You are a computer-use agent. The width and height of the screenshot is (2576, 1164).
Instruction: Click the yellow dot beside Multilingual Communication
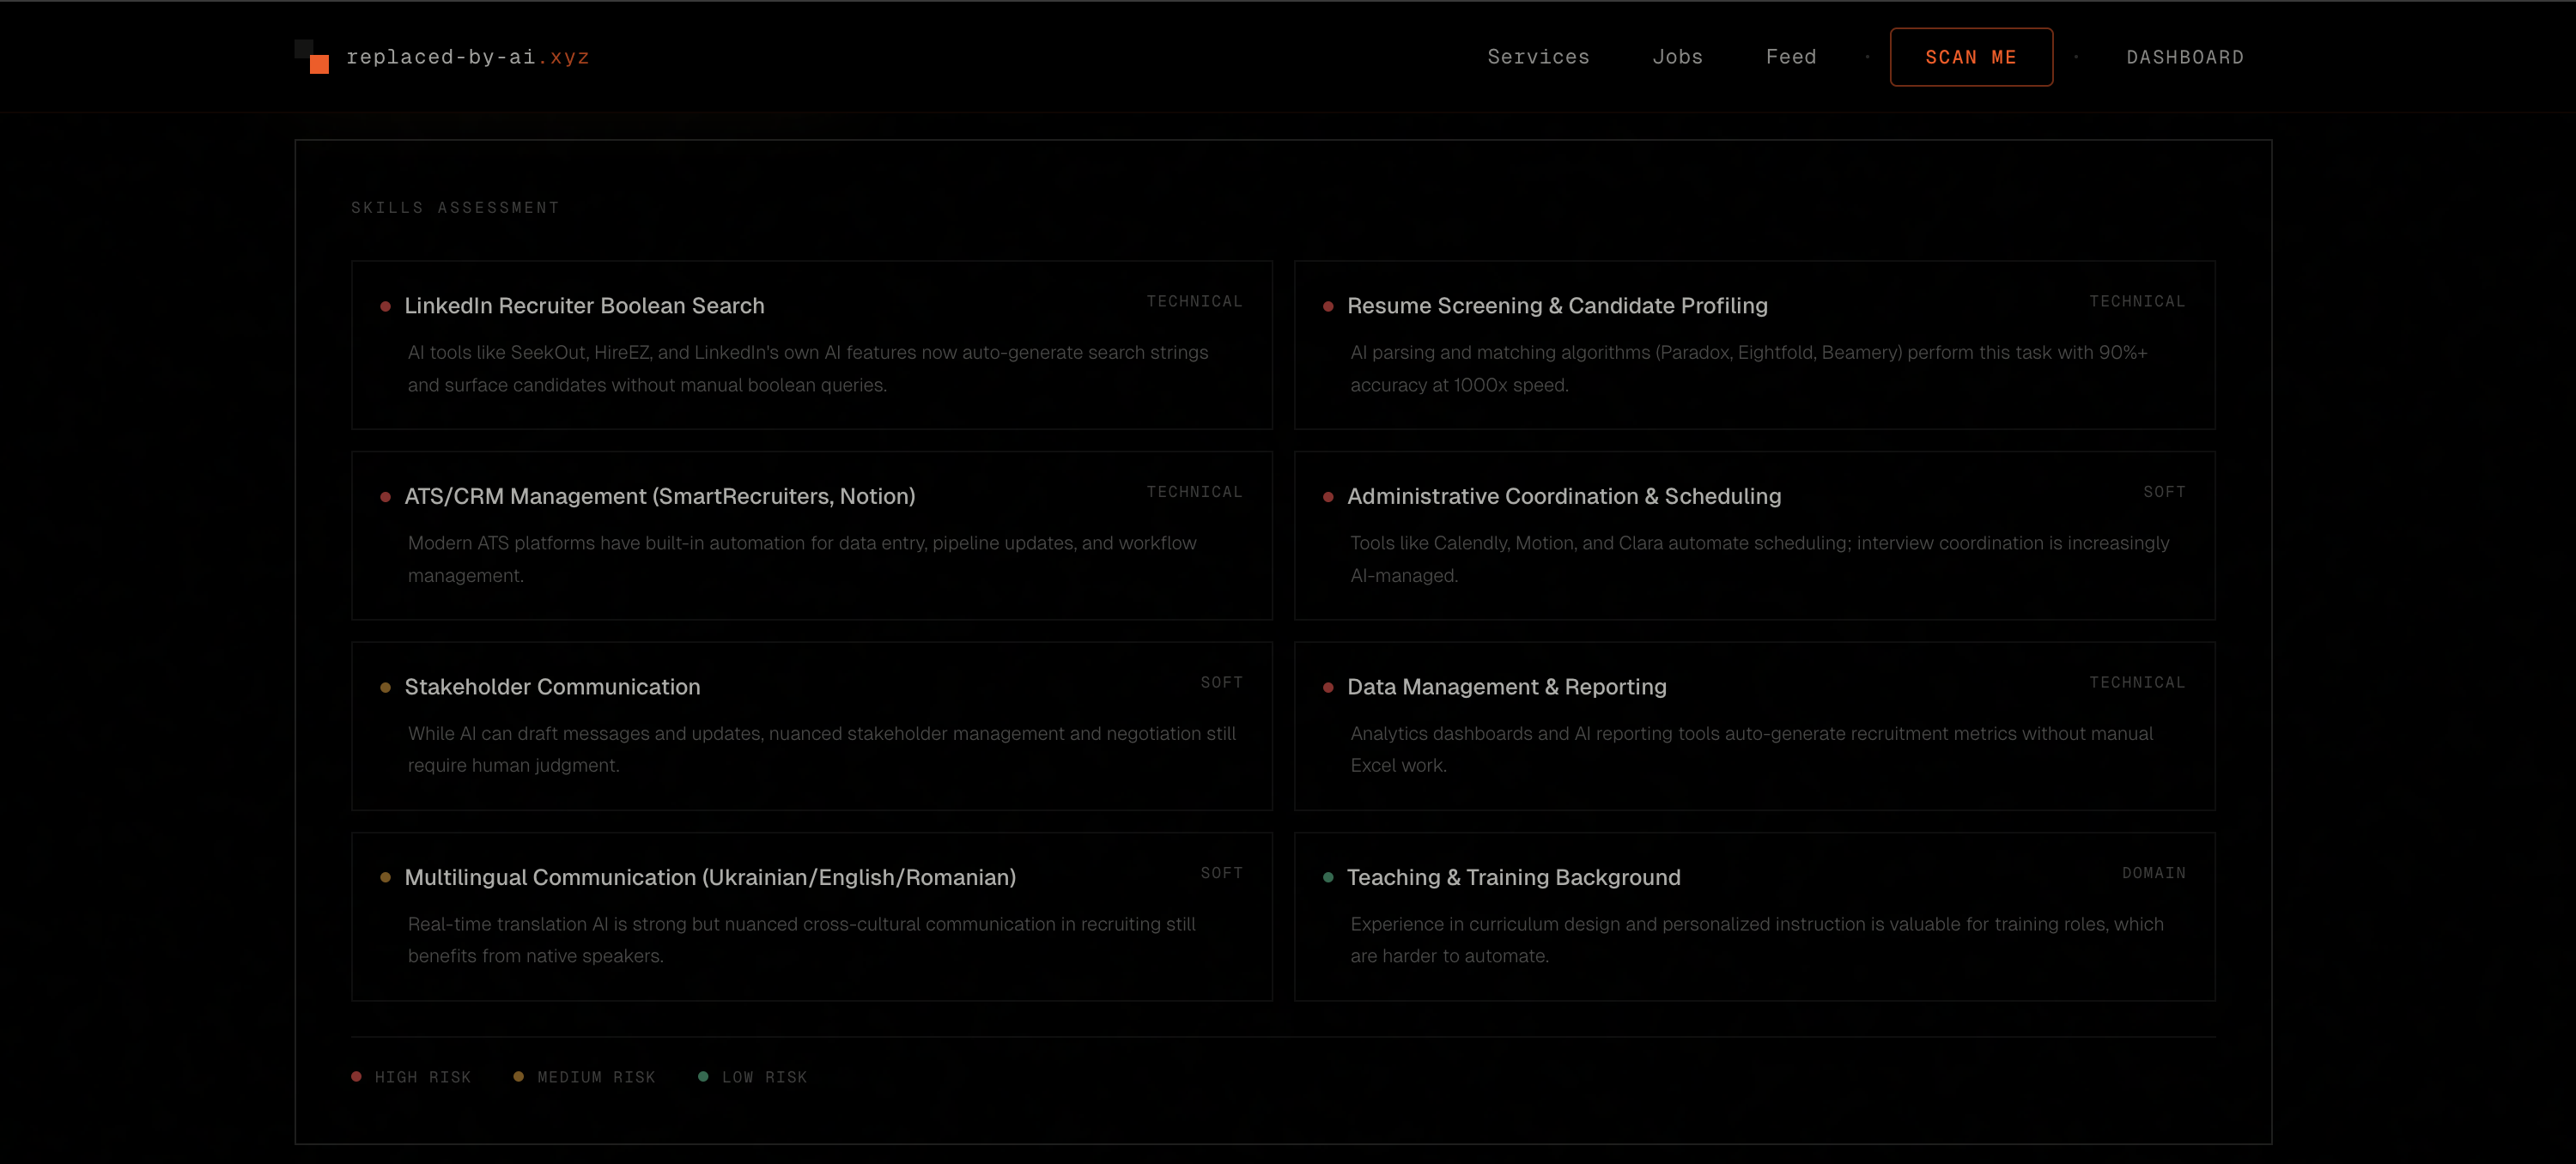coord(386,879)
